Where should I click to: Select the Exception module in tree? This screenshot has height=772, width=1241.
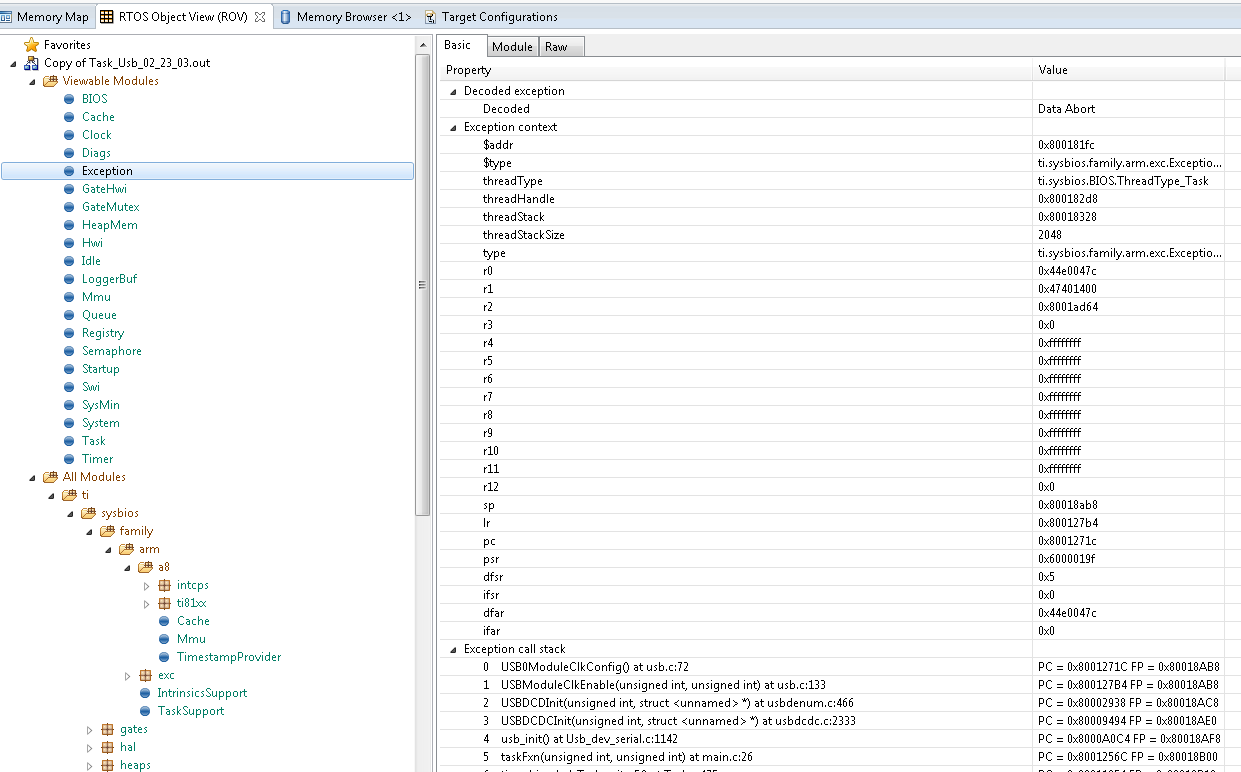coord(208,171)
